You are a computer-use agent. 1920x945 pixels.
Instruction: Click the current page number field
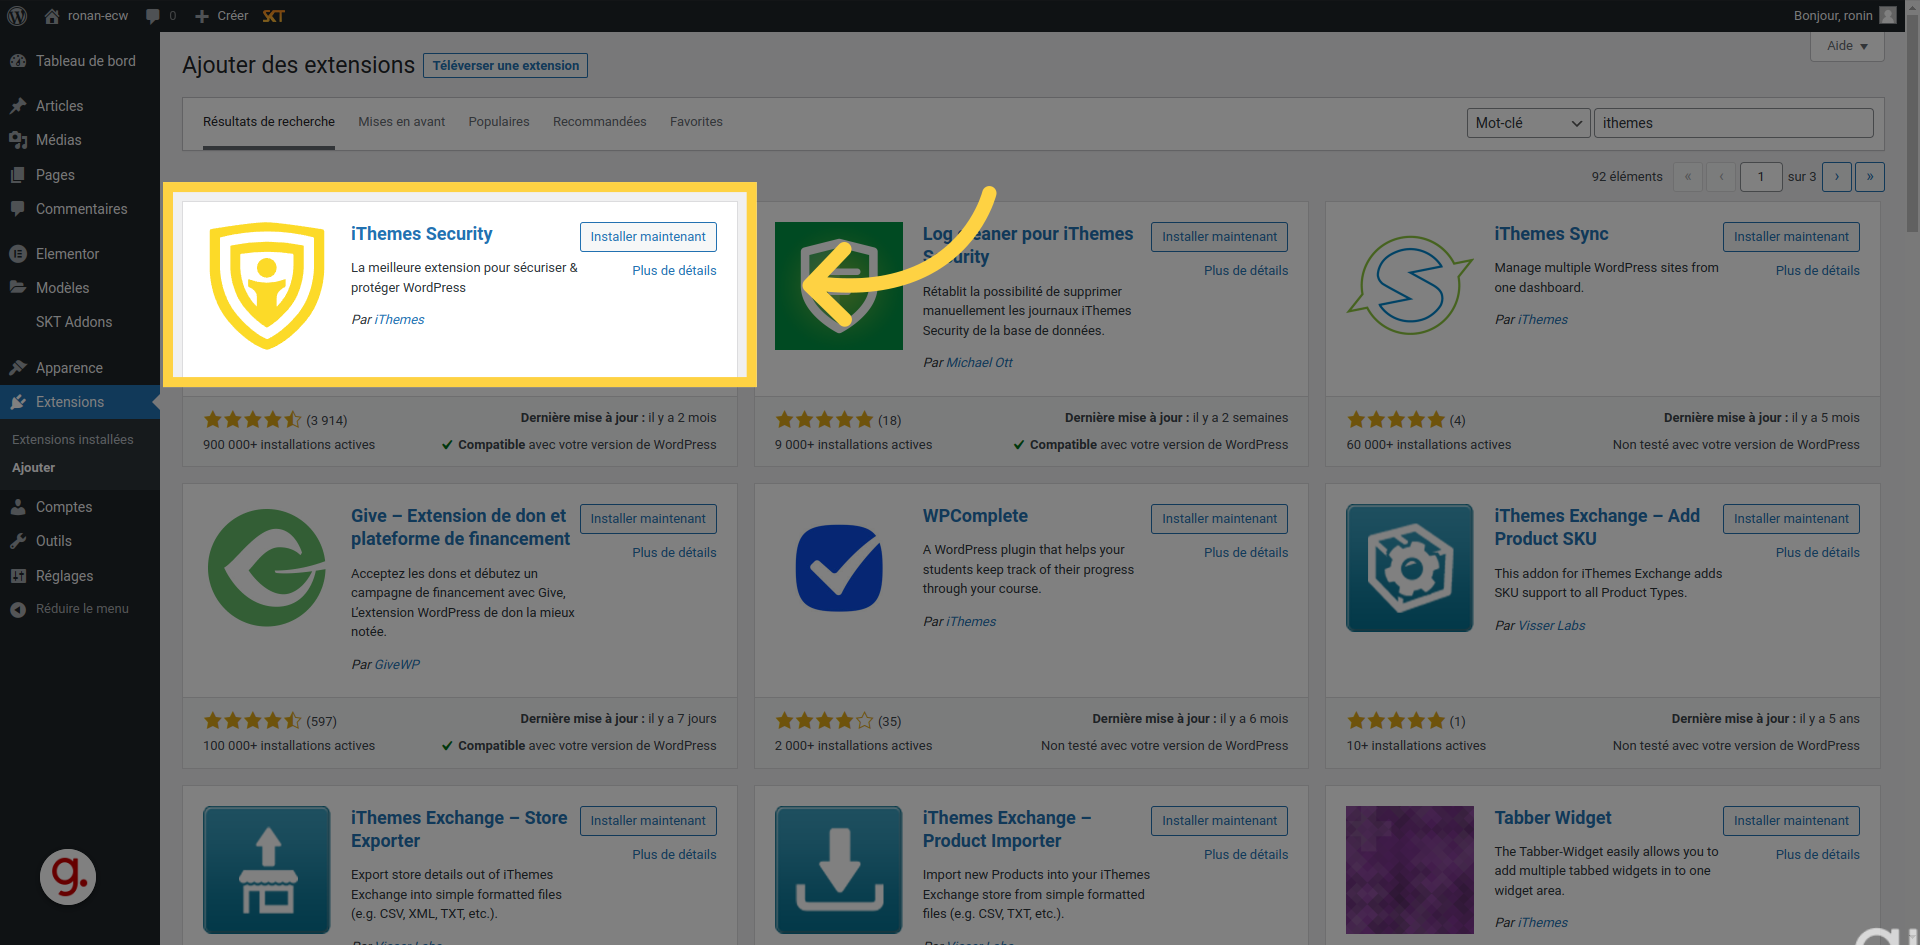[x=1761, y=177]
